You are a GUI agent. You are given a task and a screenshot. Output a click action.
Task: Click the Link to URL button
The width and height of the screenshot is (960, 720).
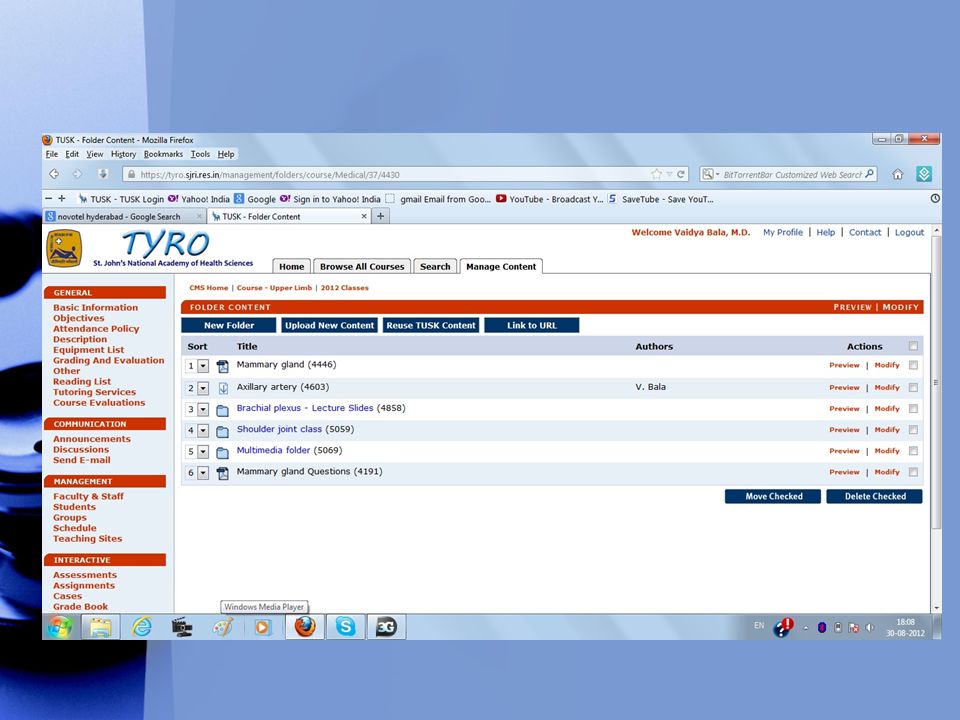[x=531, y=325]
